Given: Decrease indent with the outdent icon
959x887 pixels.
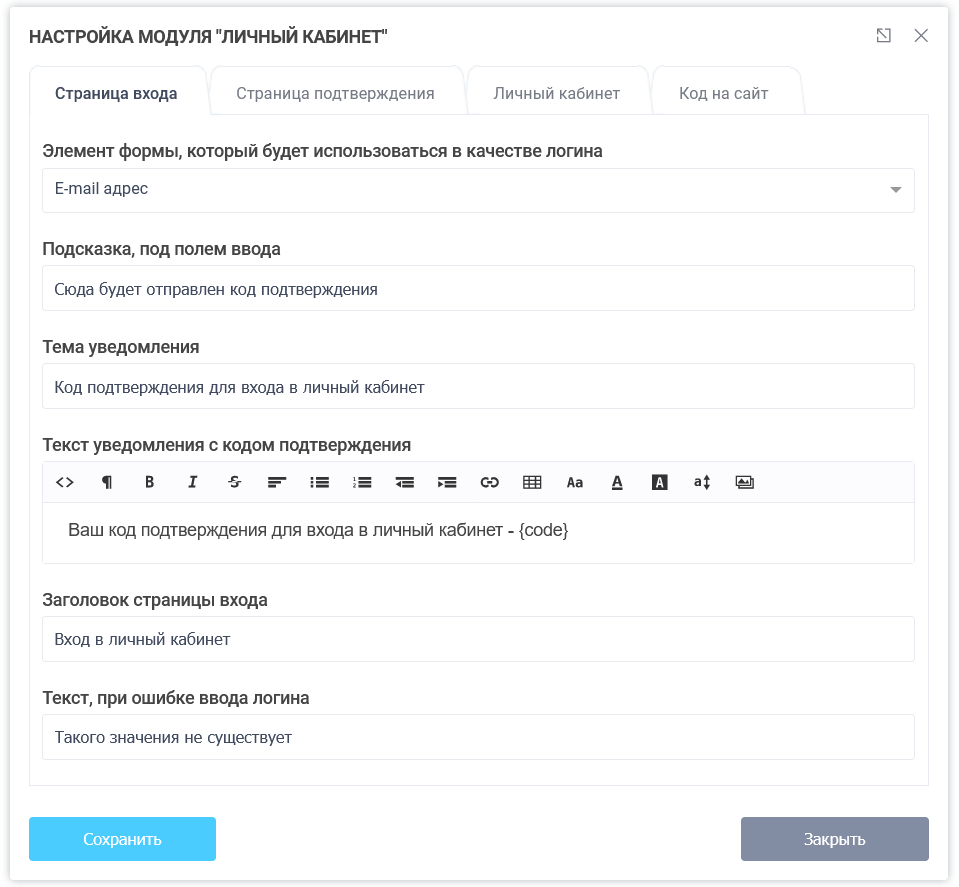Looking at the screenshot, I should pyautogui.click(x=405, y=482).
